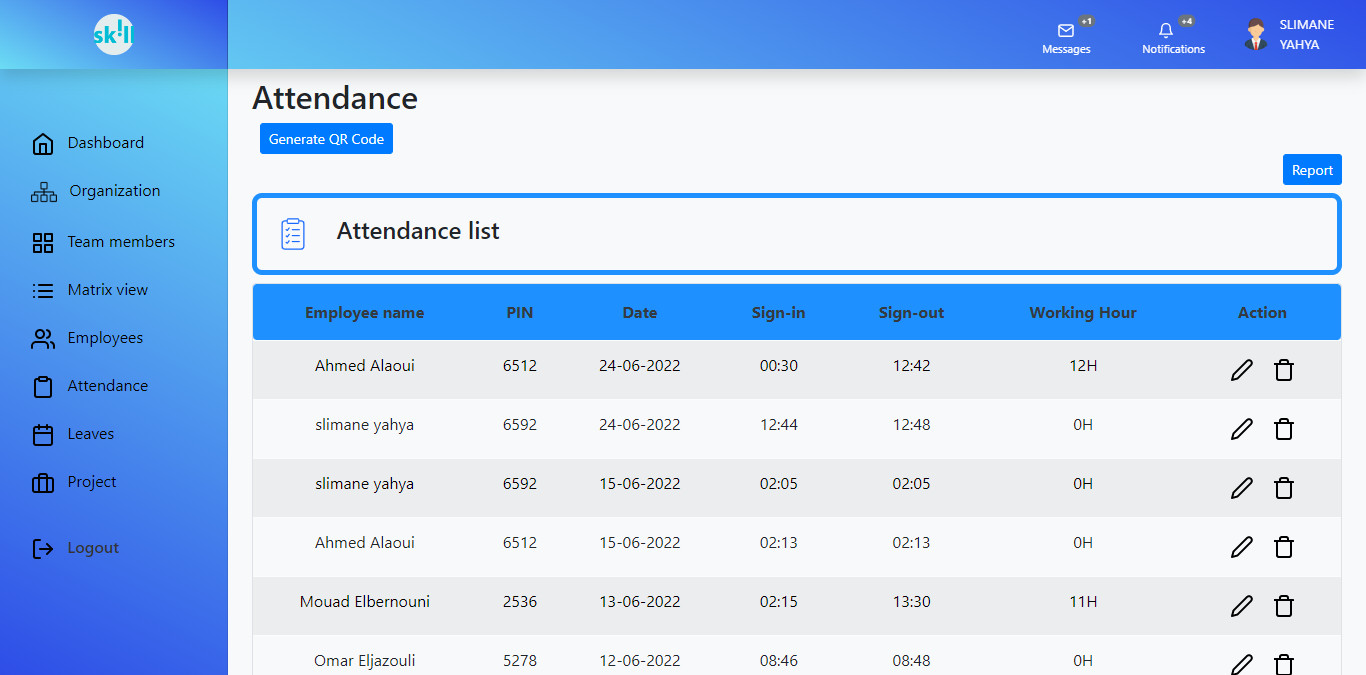The image size is (1366, 675).
Task: Open the Notifications bell icon
Action: point(1166,31)
